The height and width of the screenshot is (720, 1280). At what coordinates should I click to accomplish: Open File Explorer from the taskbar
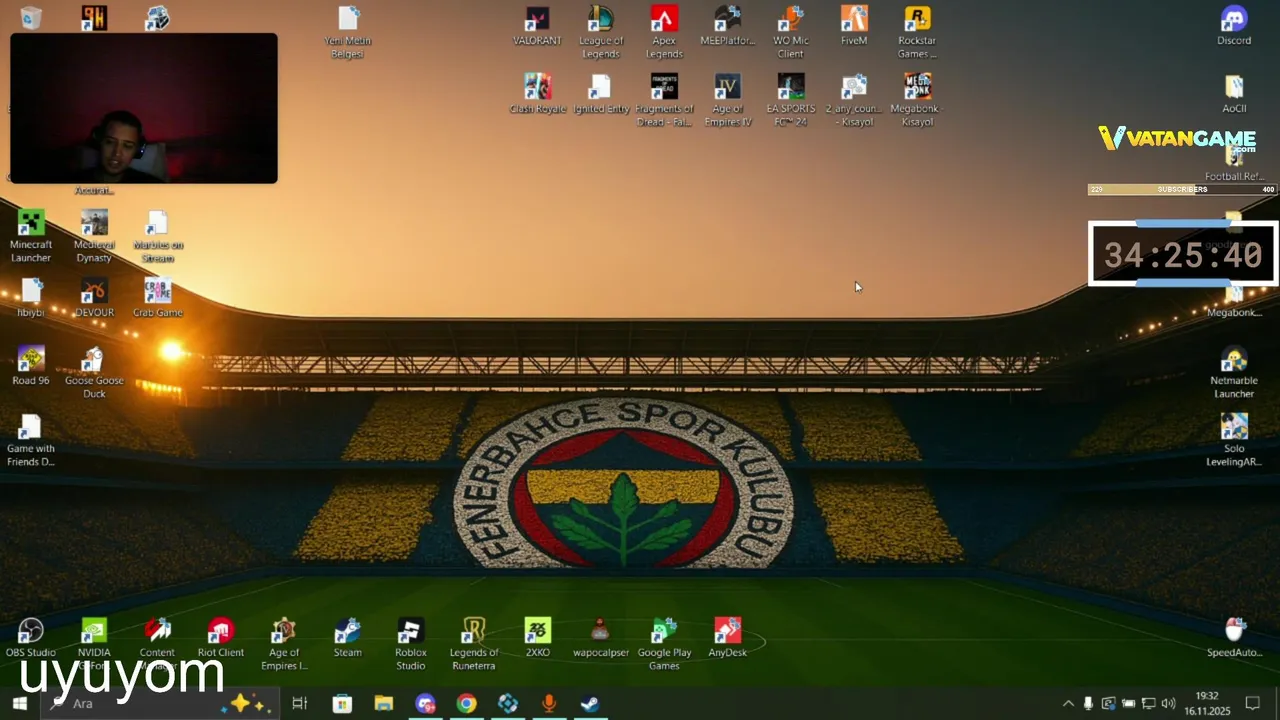(384, 703)
